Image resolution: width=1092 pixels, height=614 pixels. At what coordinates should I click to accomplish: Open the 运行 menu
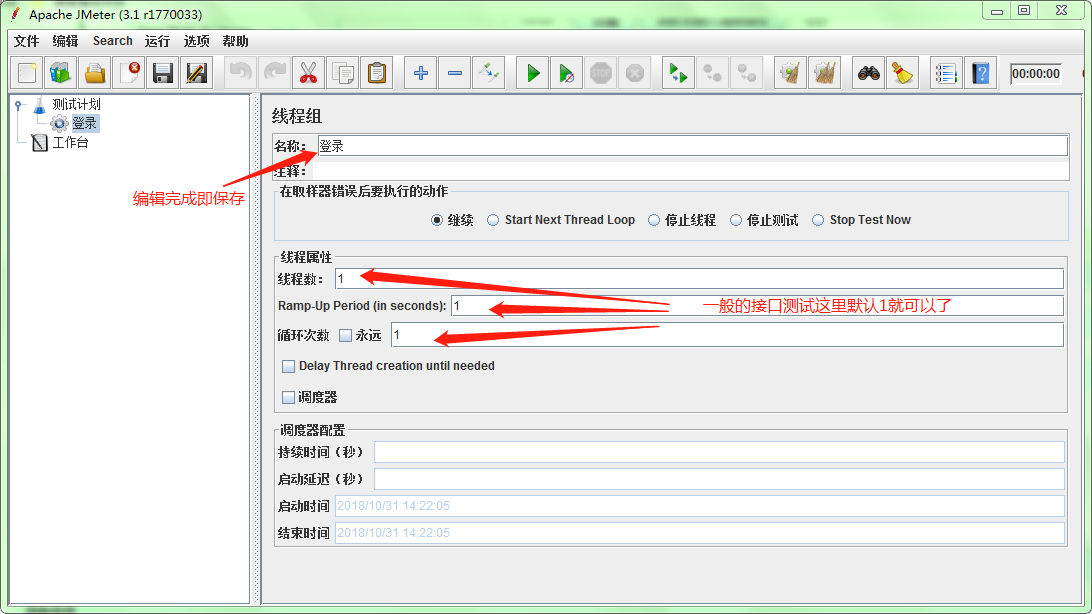157,41
